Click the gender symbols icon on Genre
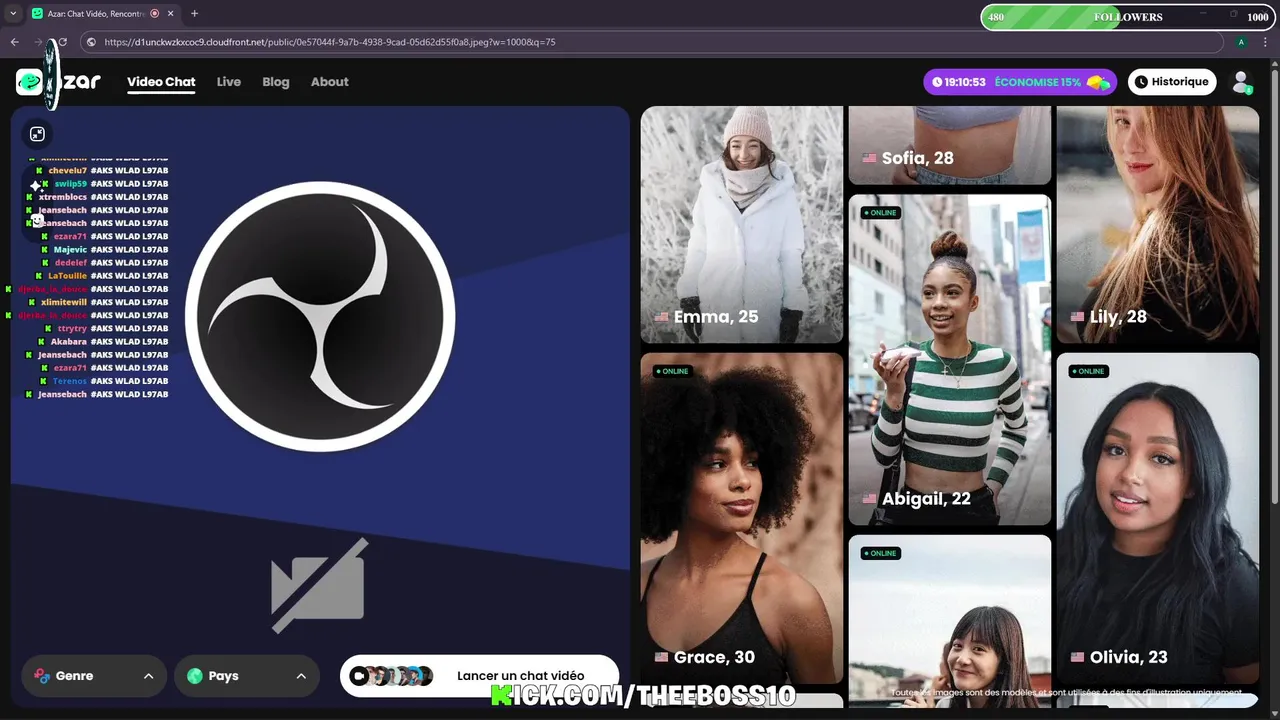This screenshot has width=1280, height=720. coord(42,676)
